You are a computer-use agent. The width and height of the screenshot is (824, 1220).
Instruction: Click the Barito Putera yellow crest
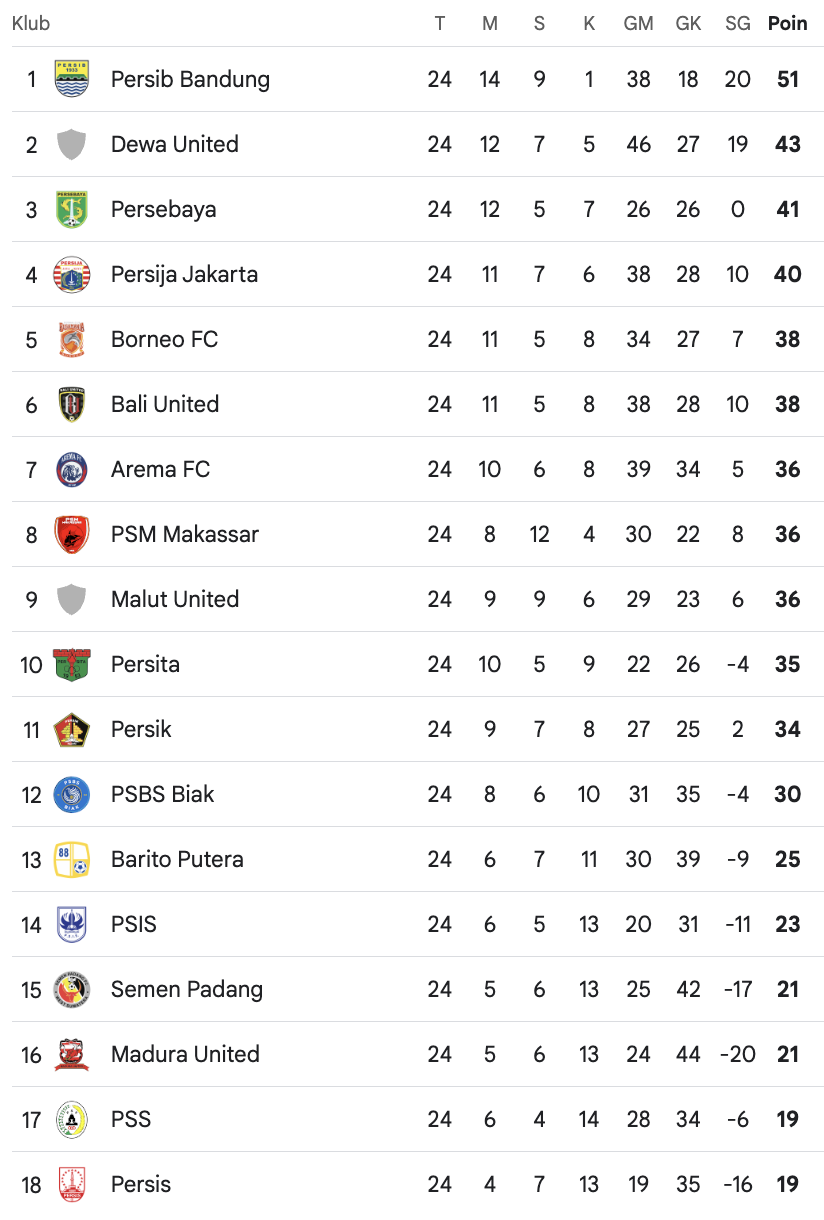pos(71,859)
